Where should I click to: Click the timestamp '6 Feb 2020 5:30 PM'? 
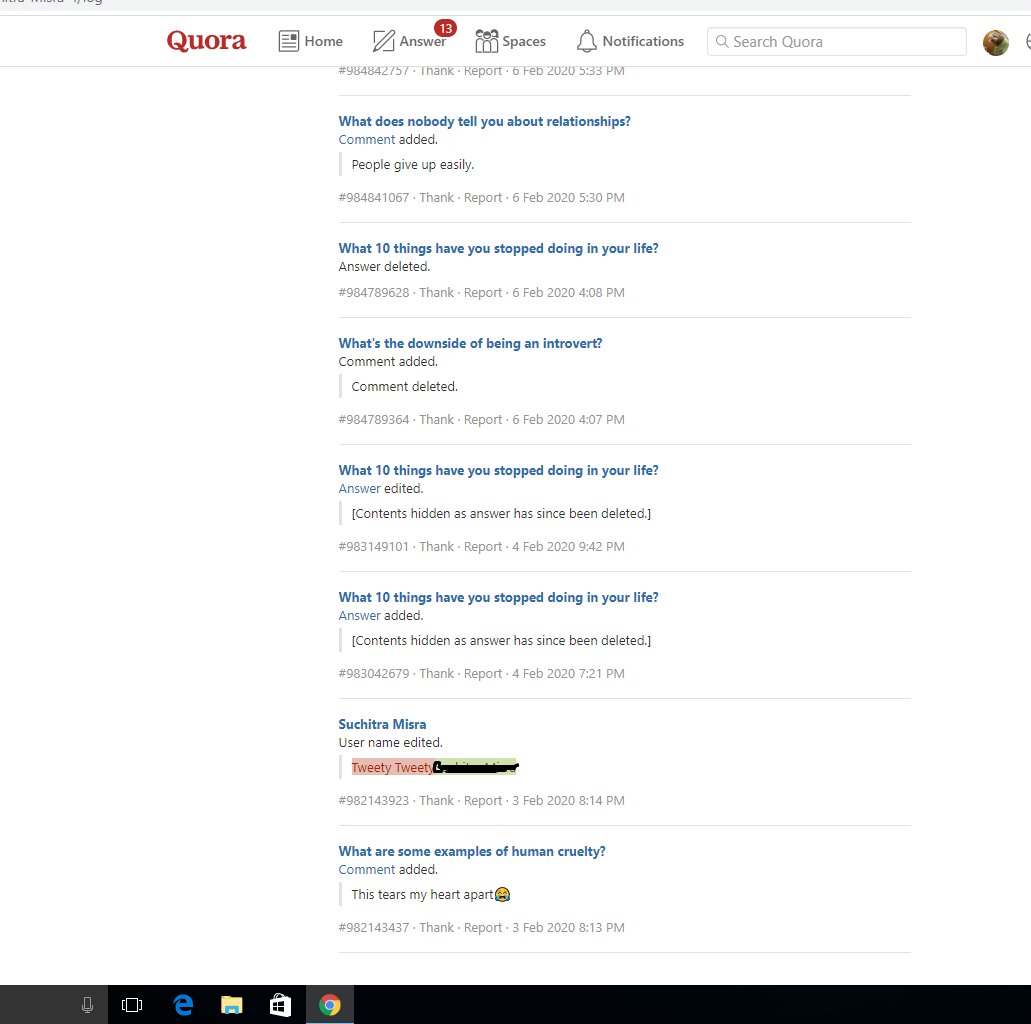568,197
